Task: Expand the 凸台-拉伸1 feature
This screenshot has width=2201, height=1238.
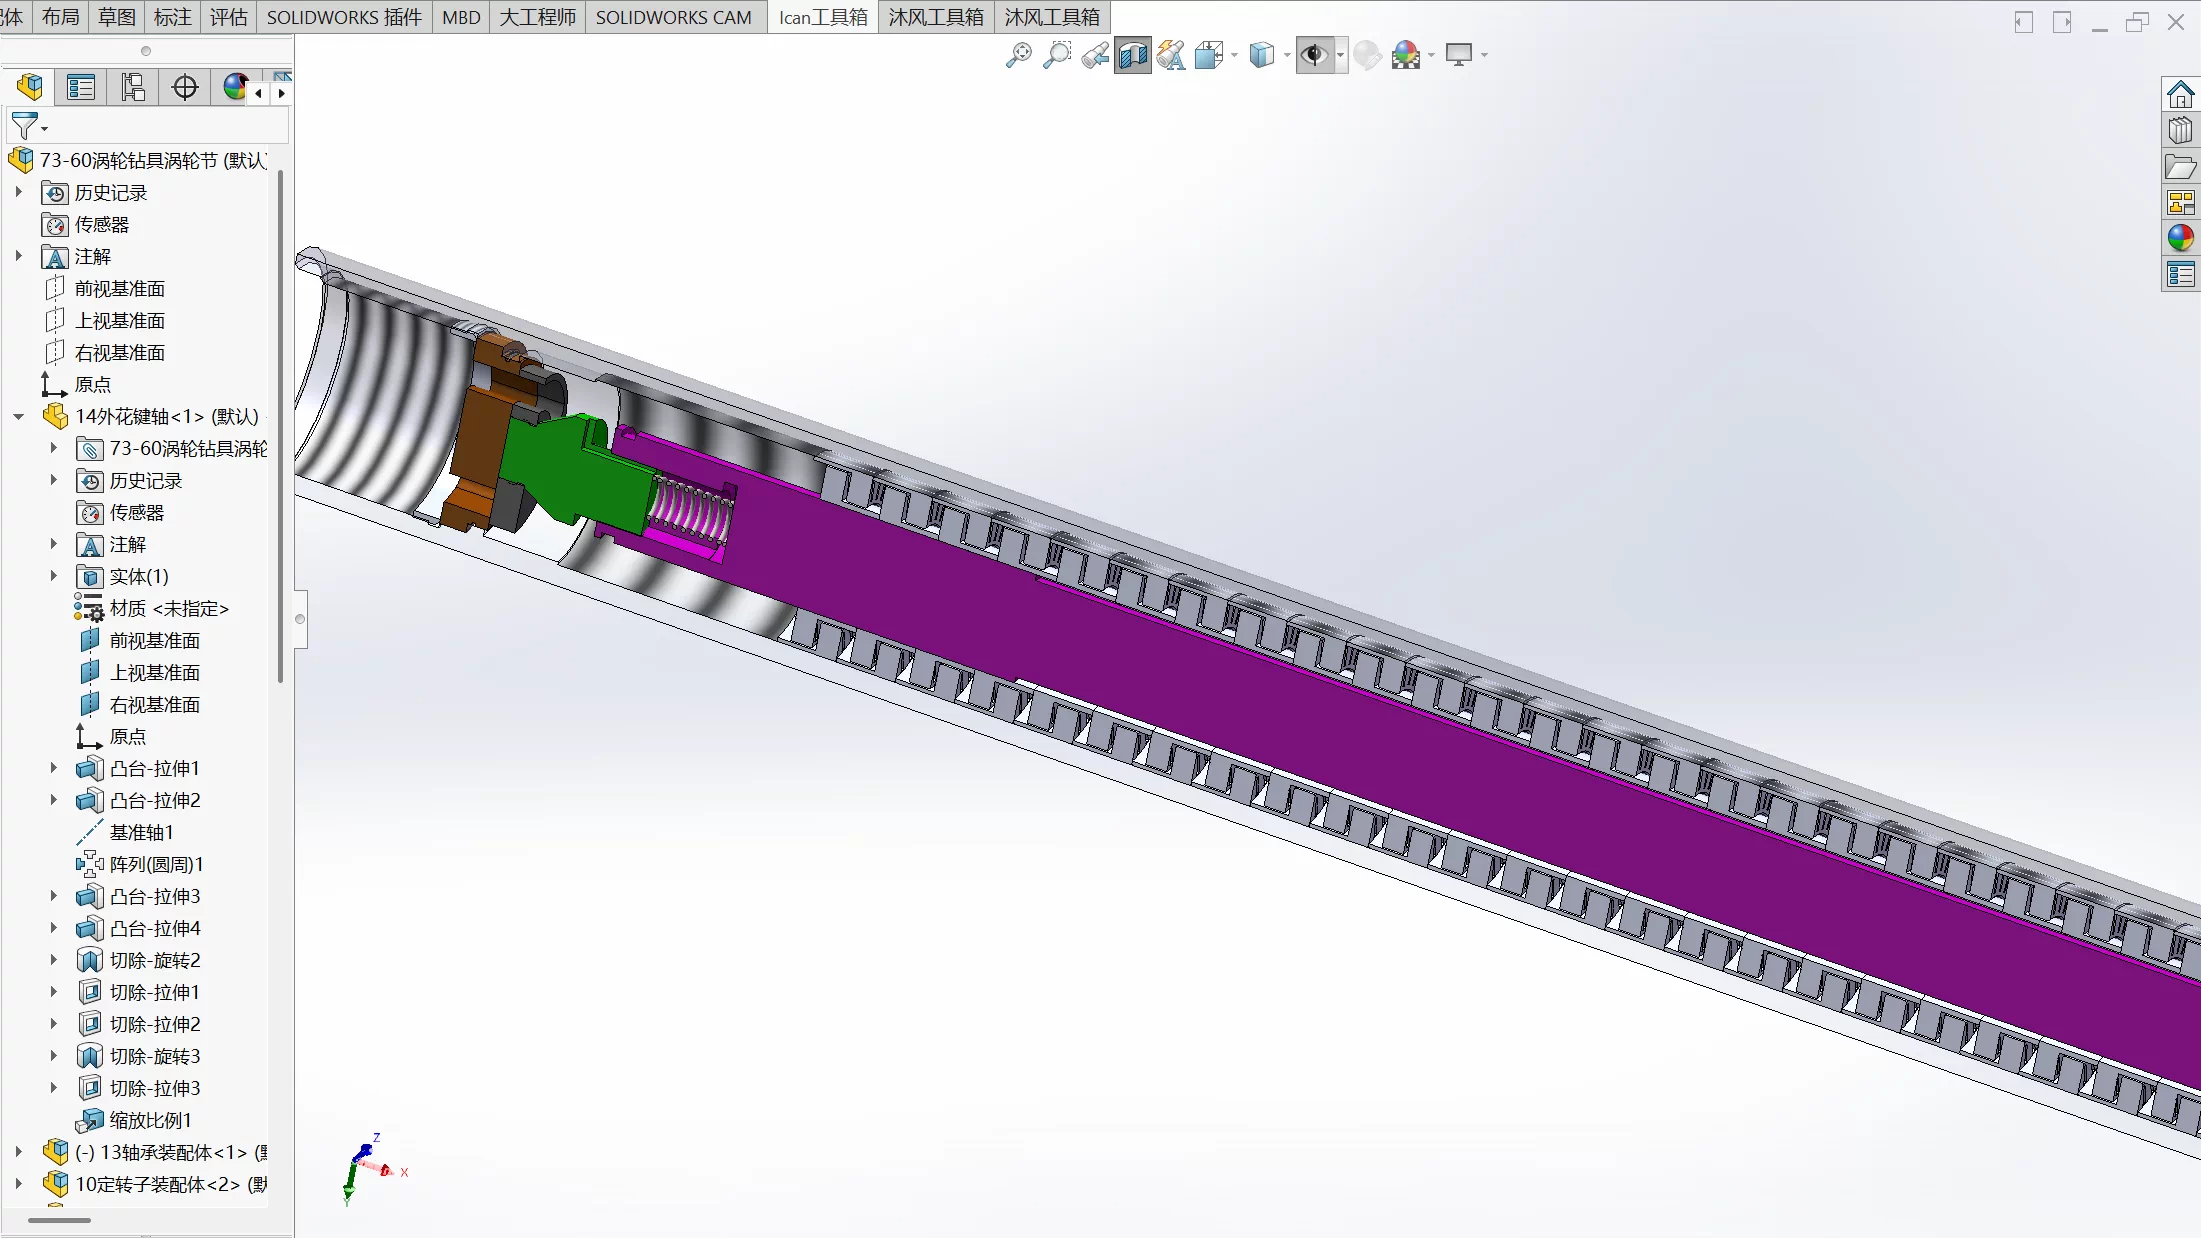Action: click(54, 768)
